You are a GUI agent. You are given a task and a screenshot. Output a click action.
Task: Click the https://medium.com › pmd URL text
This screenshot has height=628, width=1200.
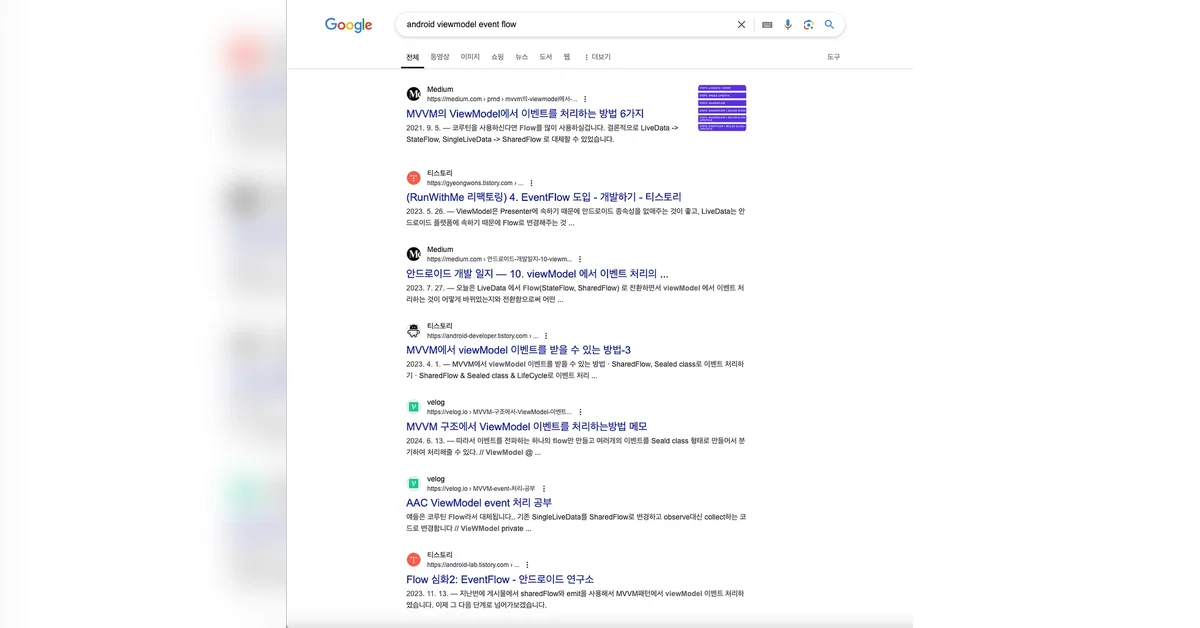[502, 99]
